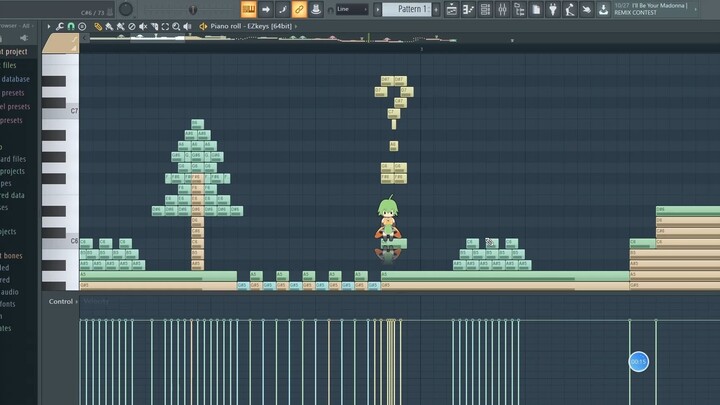Select the project item in browser
Image resolution: width=720 pixels, height=405 pixels.
(14, 52)
